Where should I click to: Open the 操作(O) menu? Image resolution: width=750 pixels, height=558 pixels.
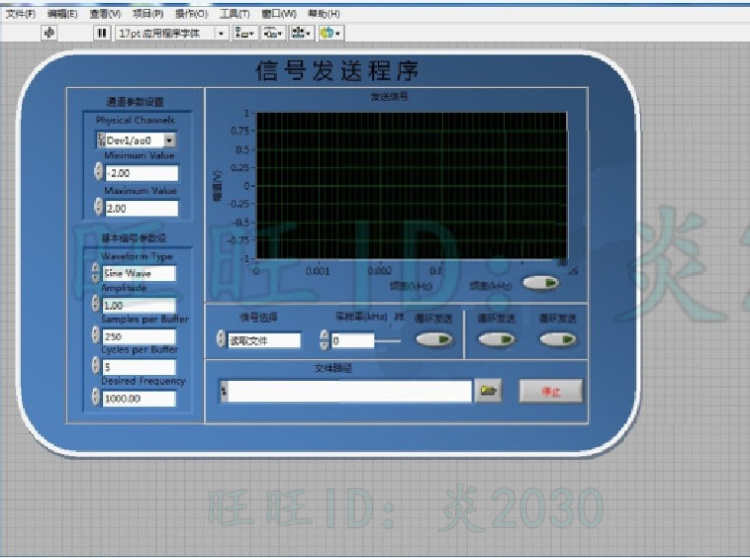coord(191,14)
